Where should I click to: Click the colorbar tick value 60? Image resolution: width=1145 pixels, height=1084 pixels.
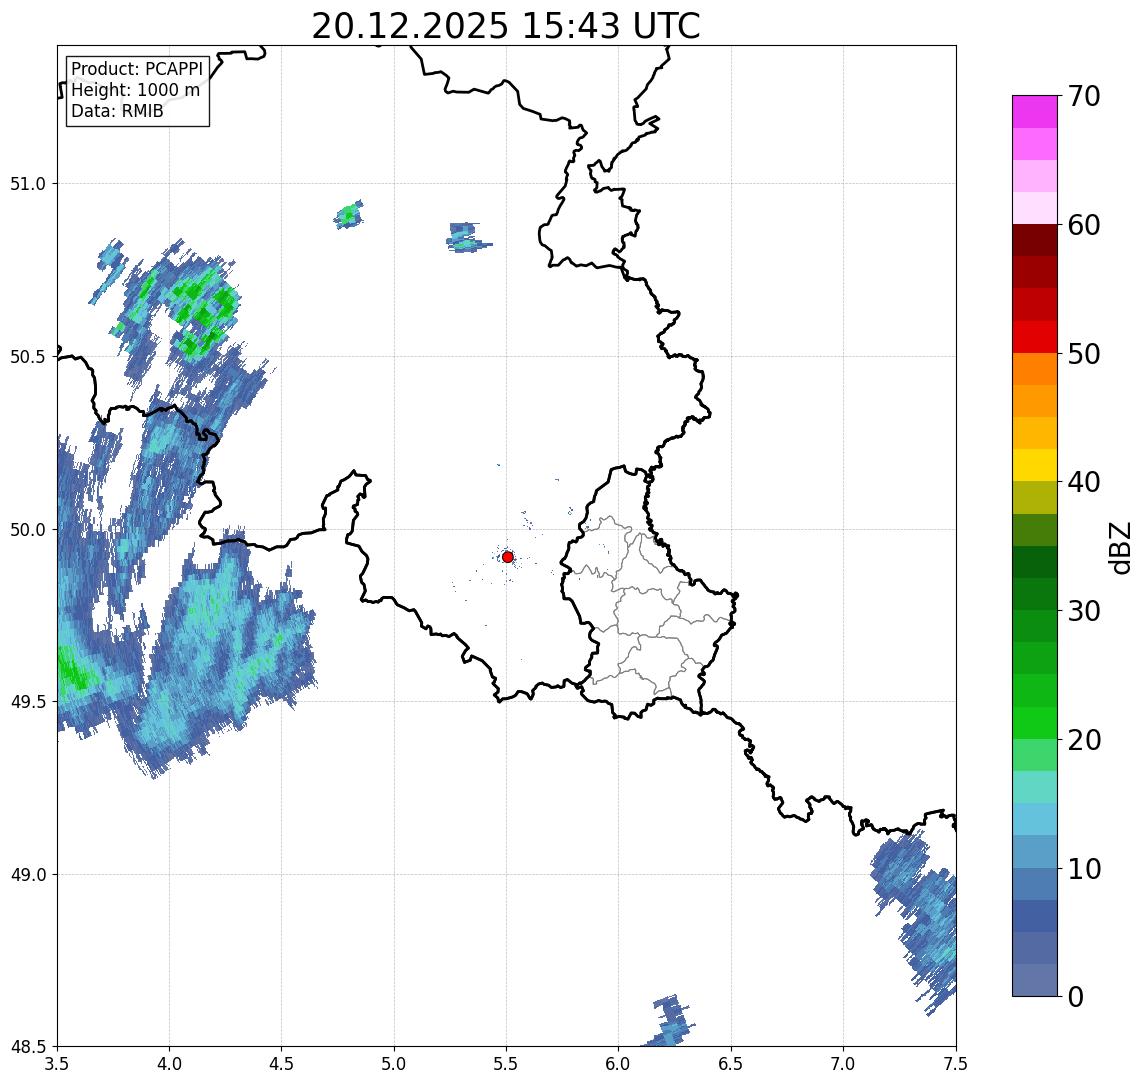[x=1083, y=226]
